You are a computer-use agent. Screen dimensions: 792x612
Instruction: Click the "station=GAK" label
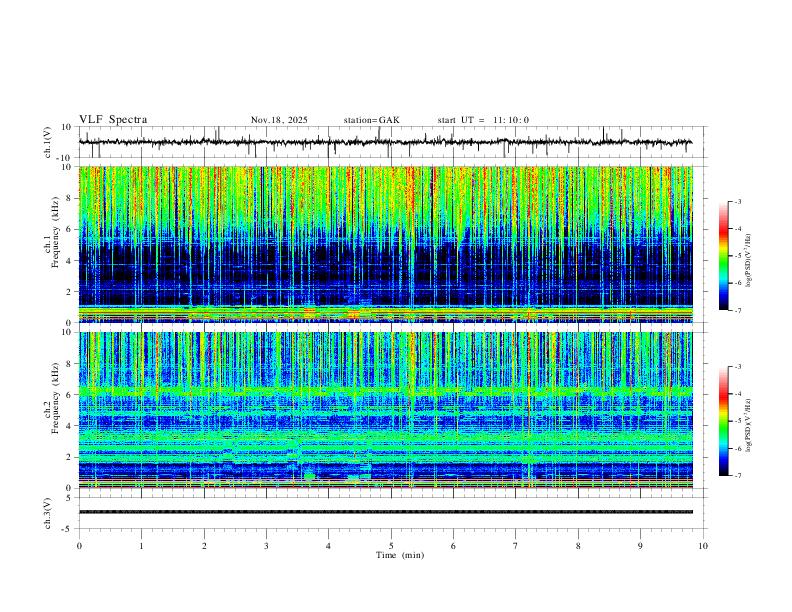click(371, 120)
